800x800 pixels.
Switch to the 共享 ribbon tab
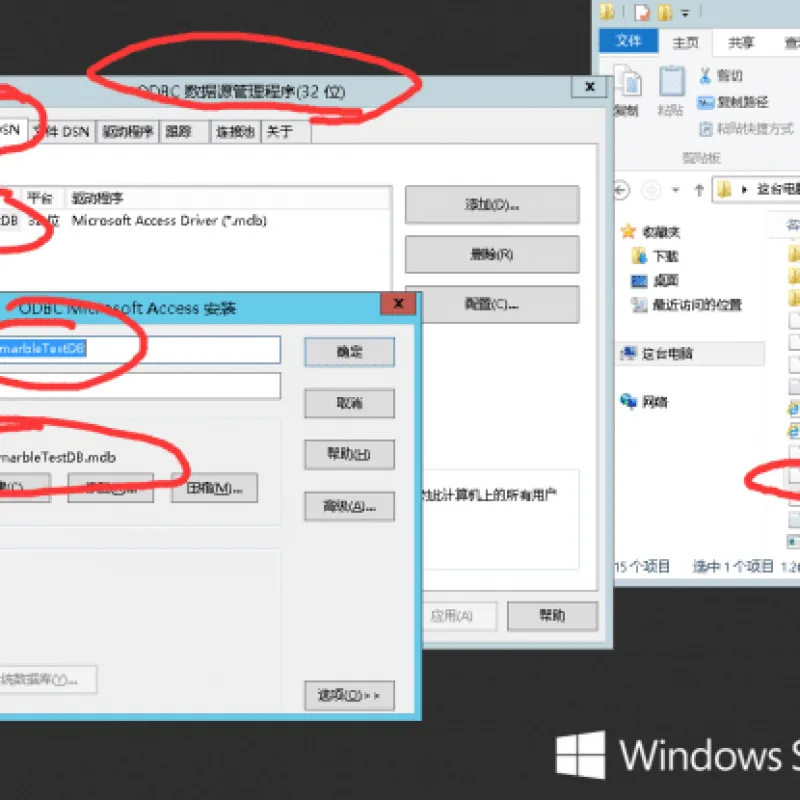click(x=741, y=42)
